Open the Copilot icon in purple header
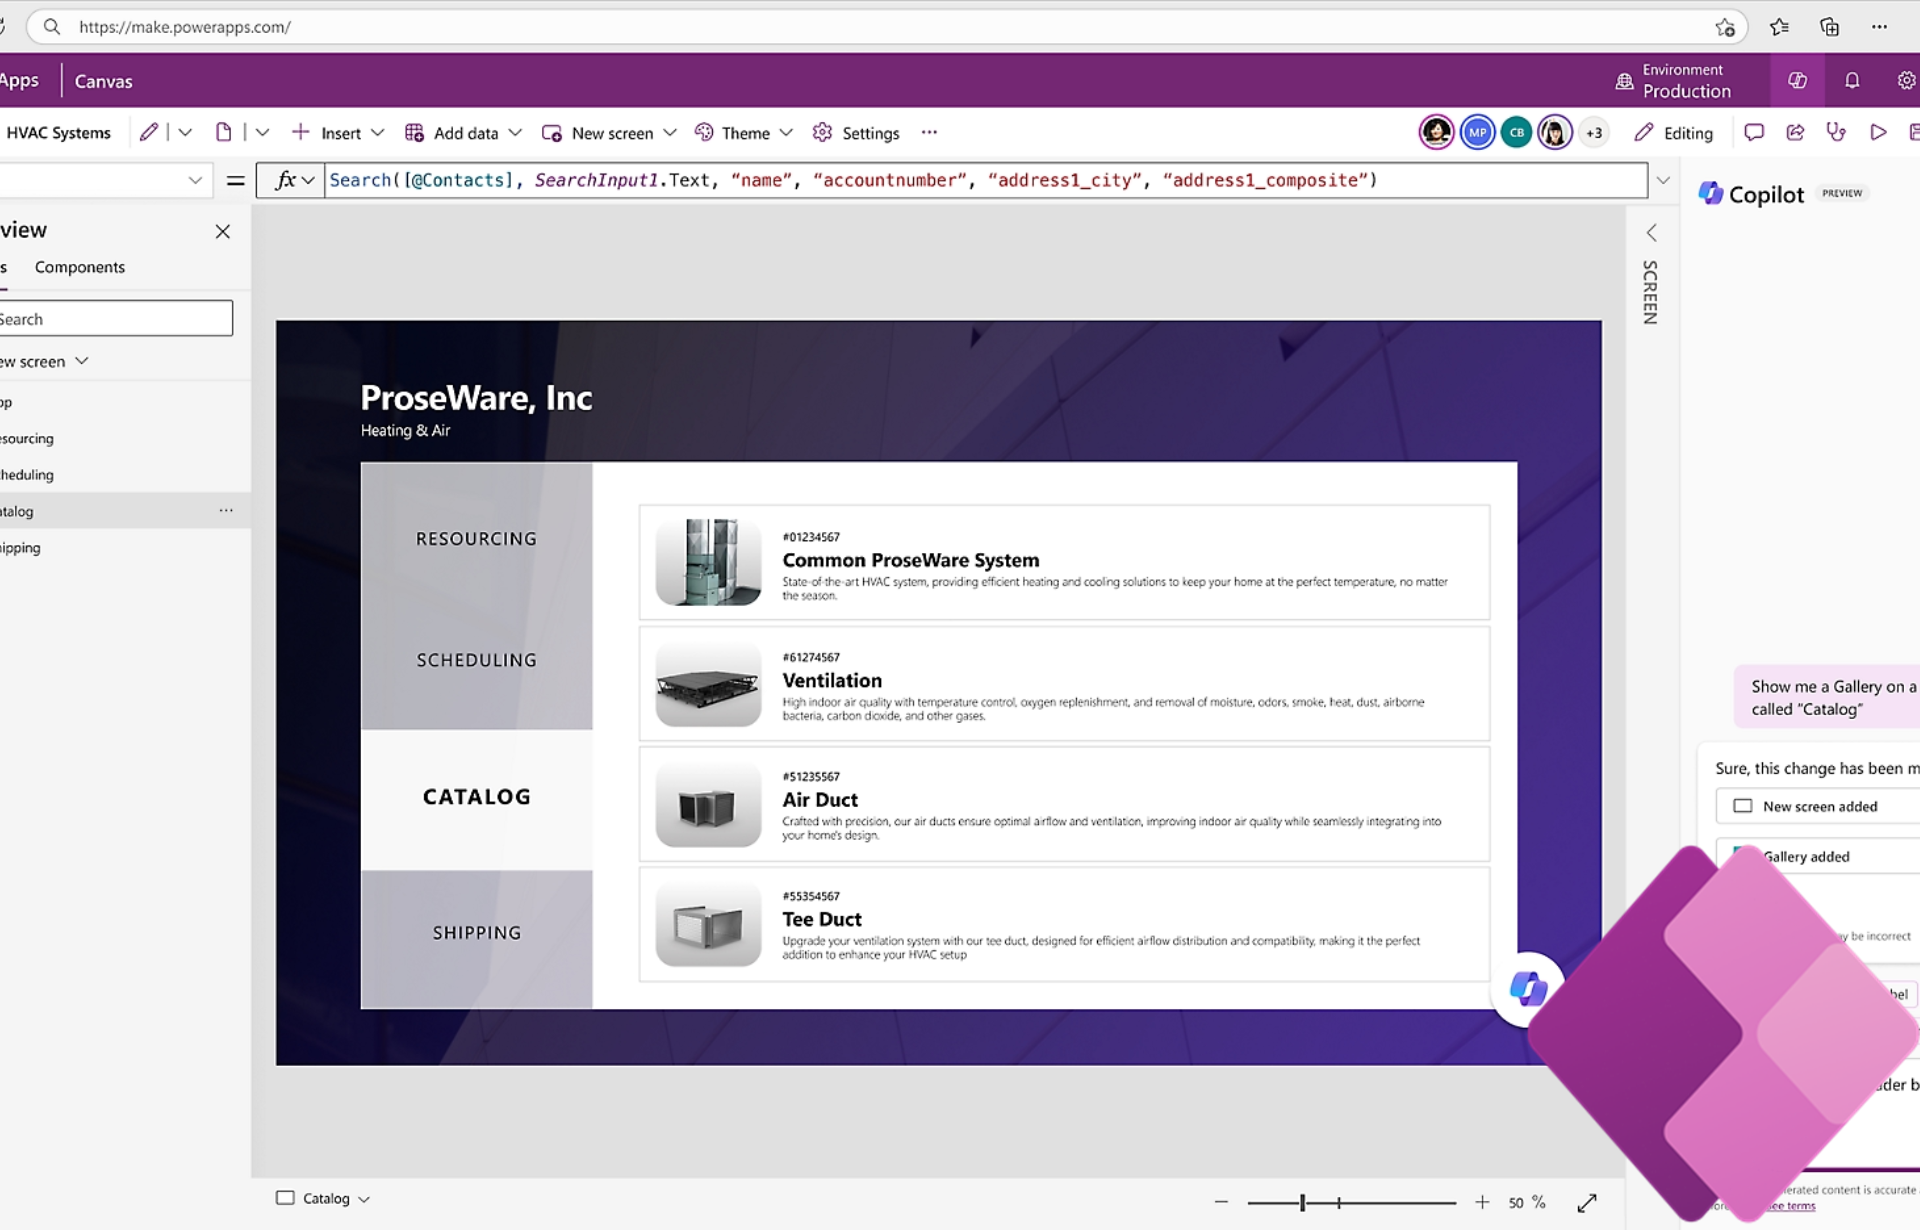The width and height of the screenshot is (1920, 1230). click(x=1797, y=81)
